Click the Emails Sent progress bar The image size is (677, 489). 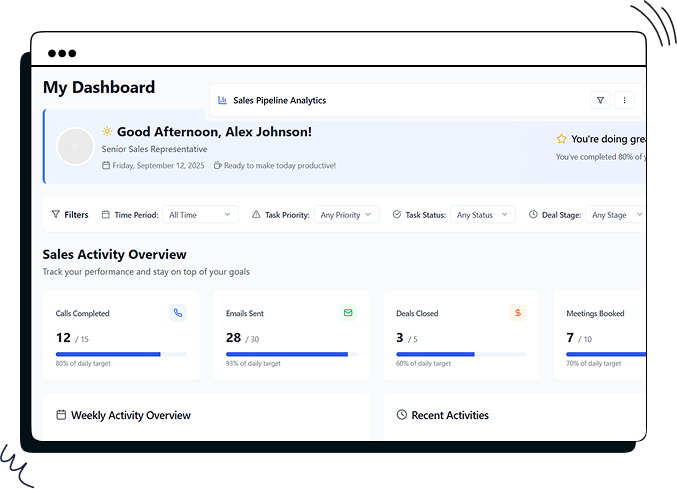coord(291,354)
